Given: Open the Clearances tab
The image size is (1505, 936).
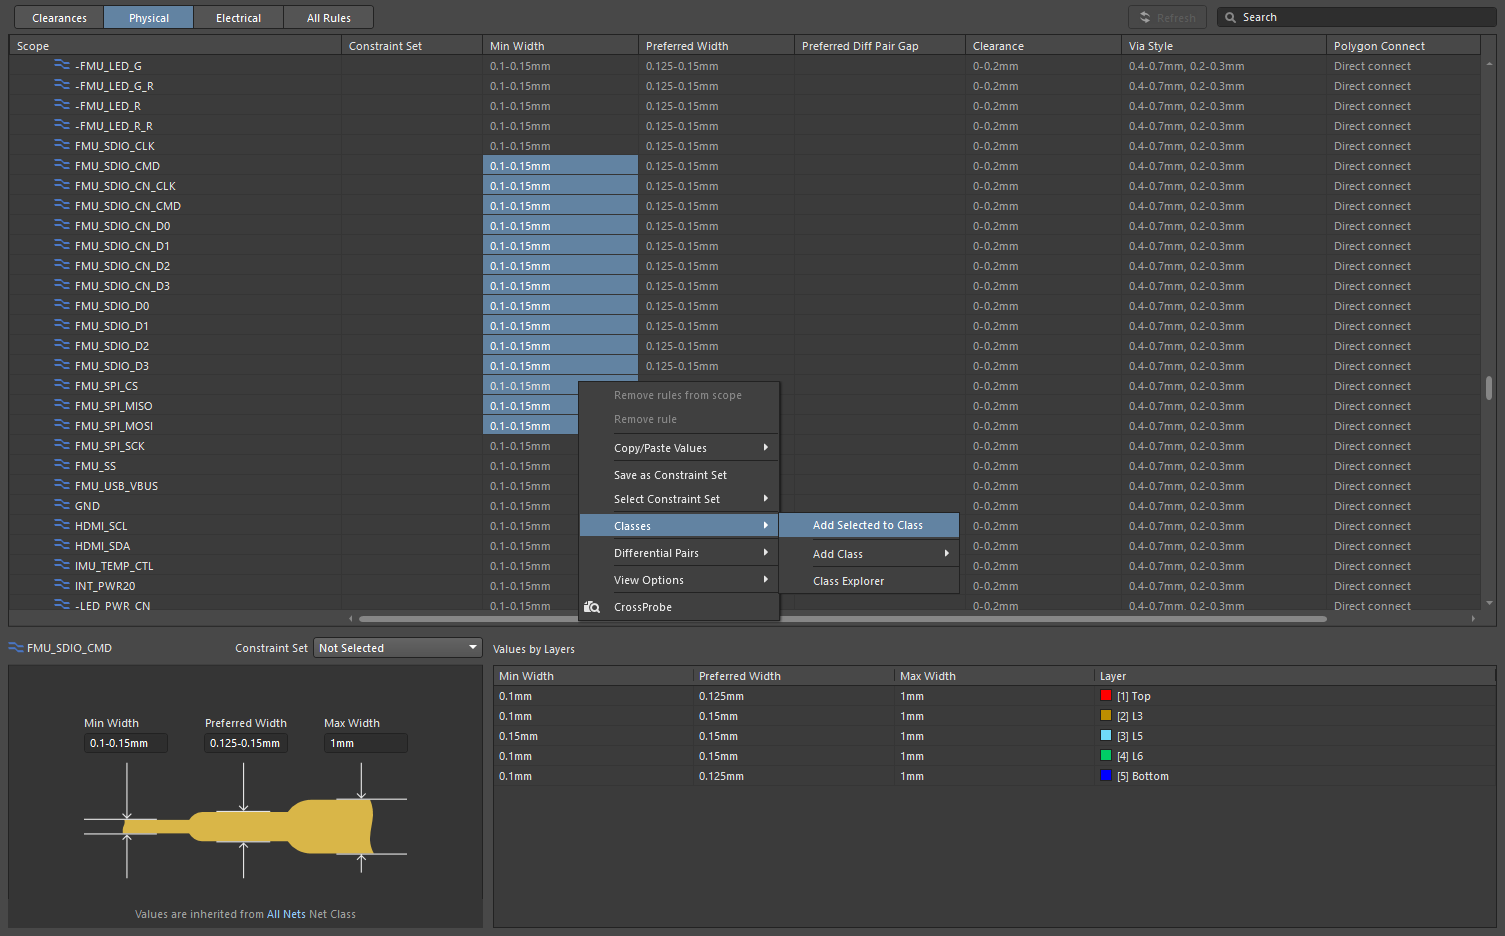Looking at the screenshot, I should click(59, 18).
